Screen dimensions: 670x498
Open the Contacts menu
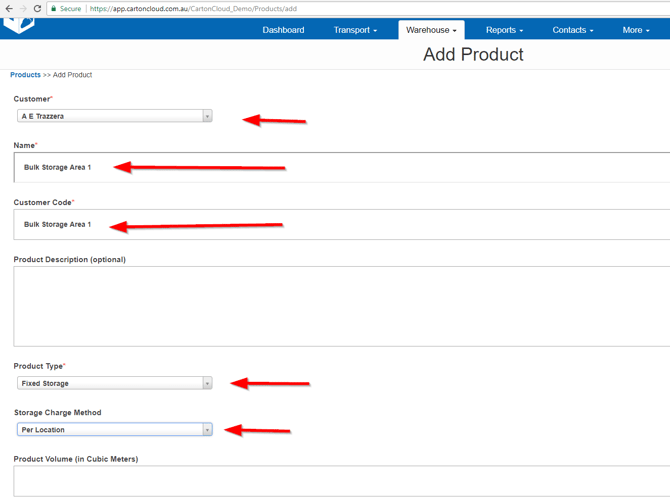tap(572, 30)
